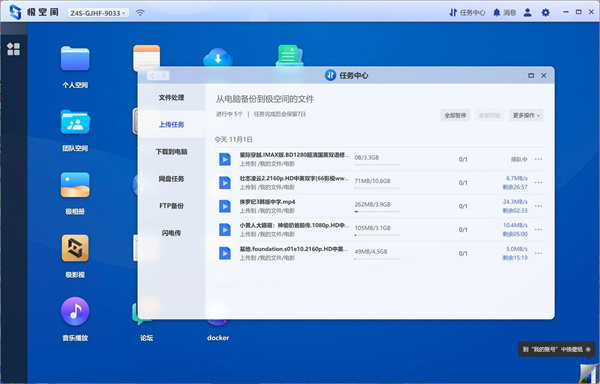The height and width of the screenshot is (384, 600).
Task: Open the 音乐播放 music player icon
Action: pyautogui.click(x=75, y=311)
